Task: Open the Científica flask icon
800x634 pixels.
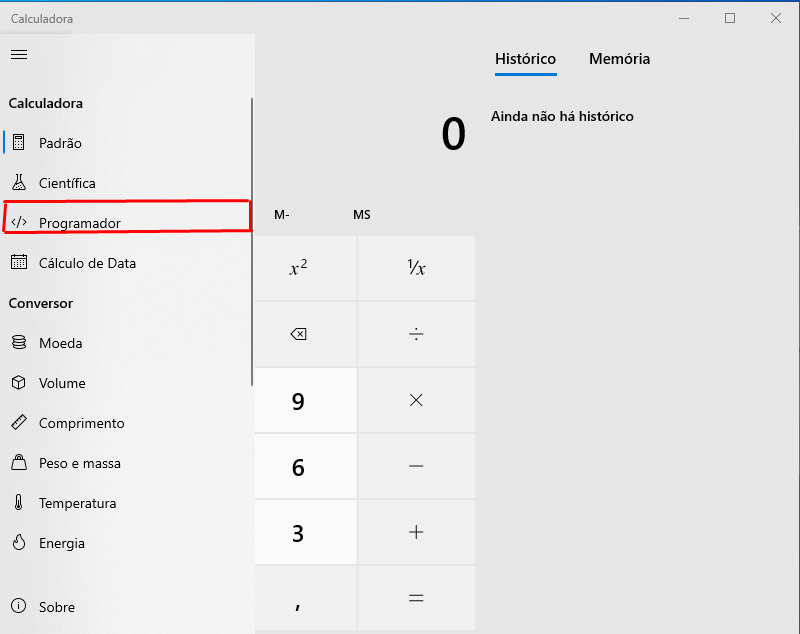Action: (x=19, y=183)
